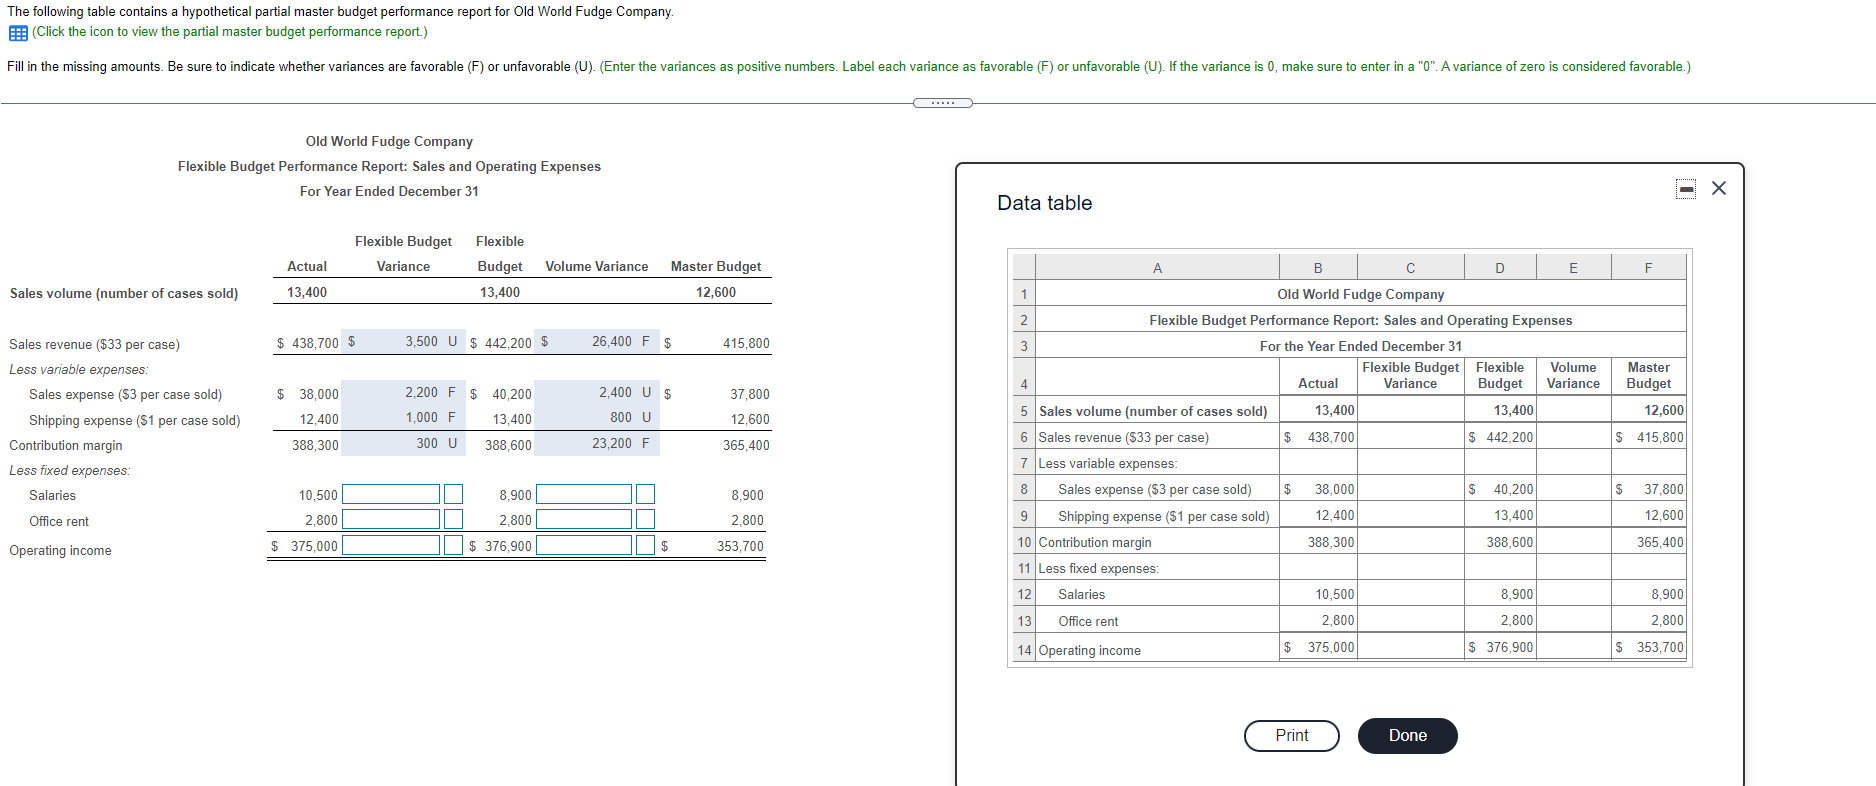Select column C header in data table
The image size is (1876, 786).
coord(1410,267)
